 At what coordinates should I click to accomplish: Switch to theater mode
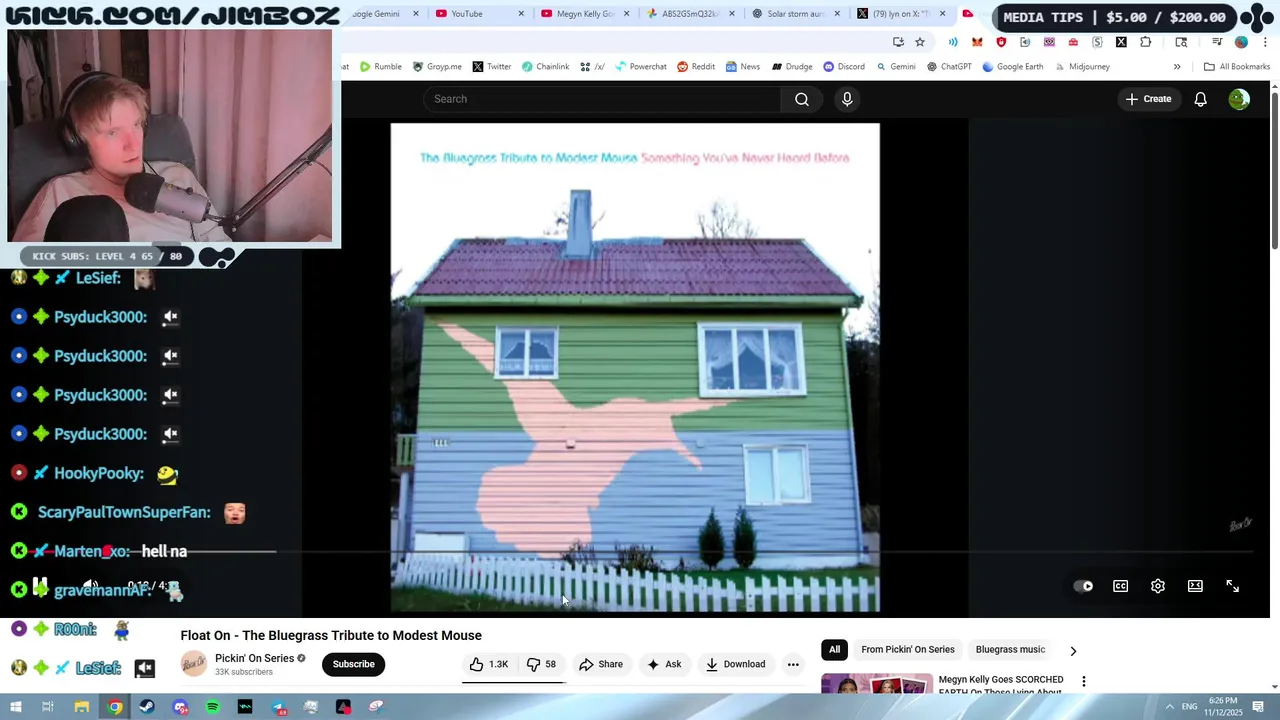point(1195,586)
